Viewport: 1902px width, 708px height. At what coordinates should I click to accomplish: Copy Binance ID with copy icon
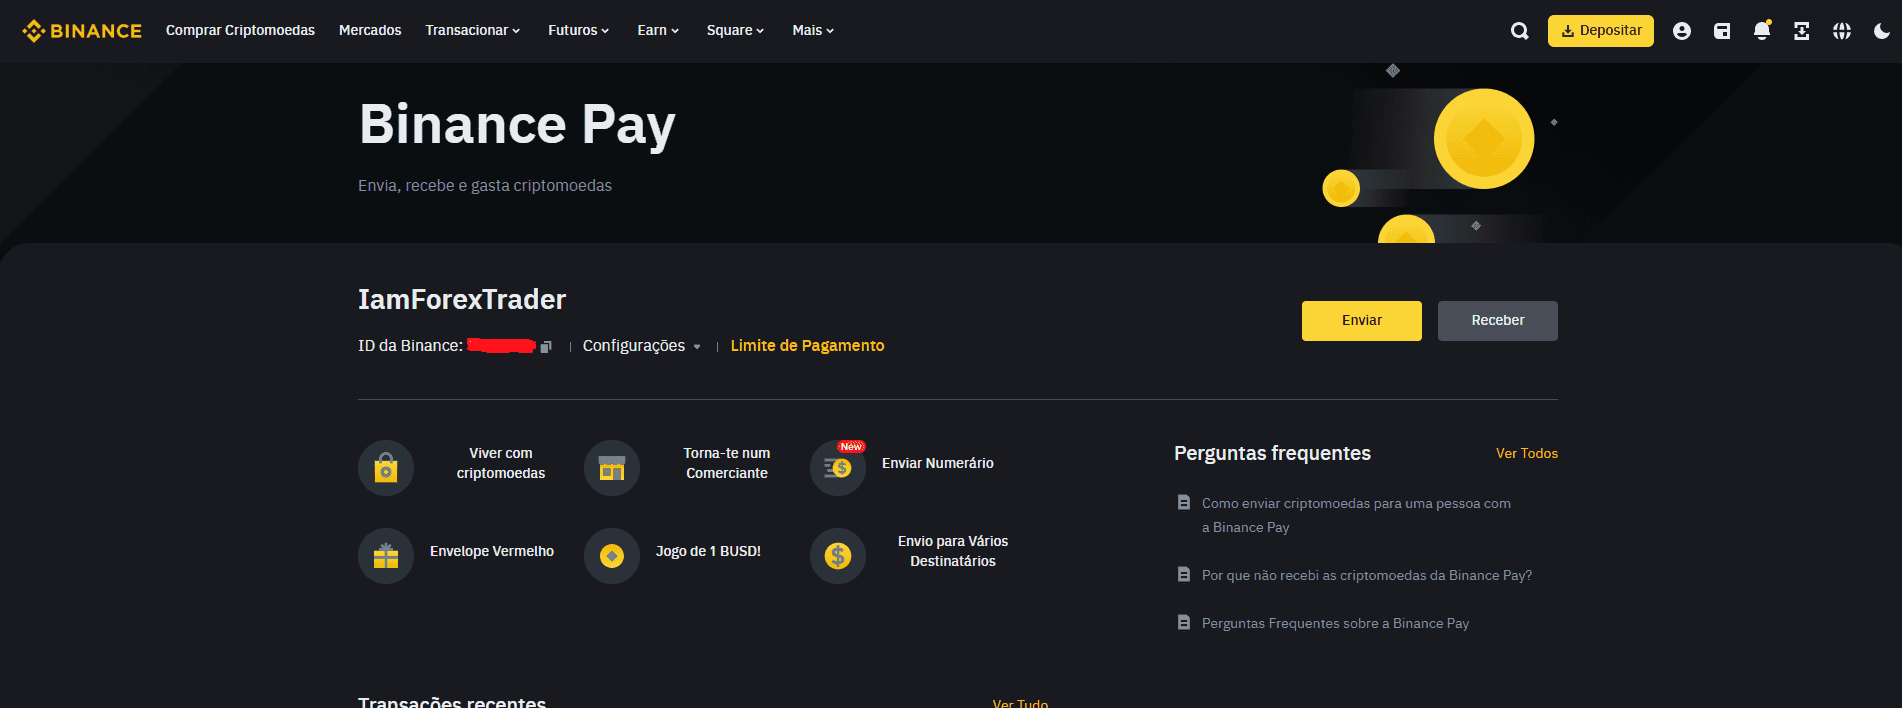(546, 346)
